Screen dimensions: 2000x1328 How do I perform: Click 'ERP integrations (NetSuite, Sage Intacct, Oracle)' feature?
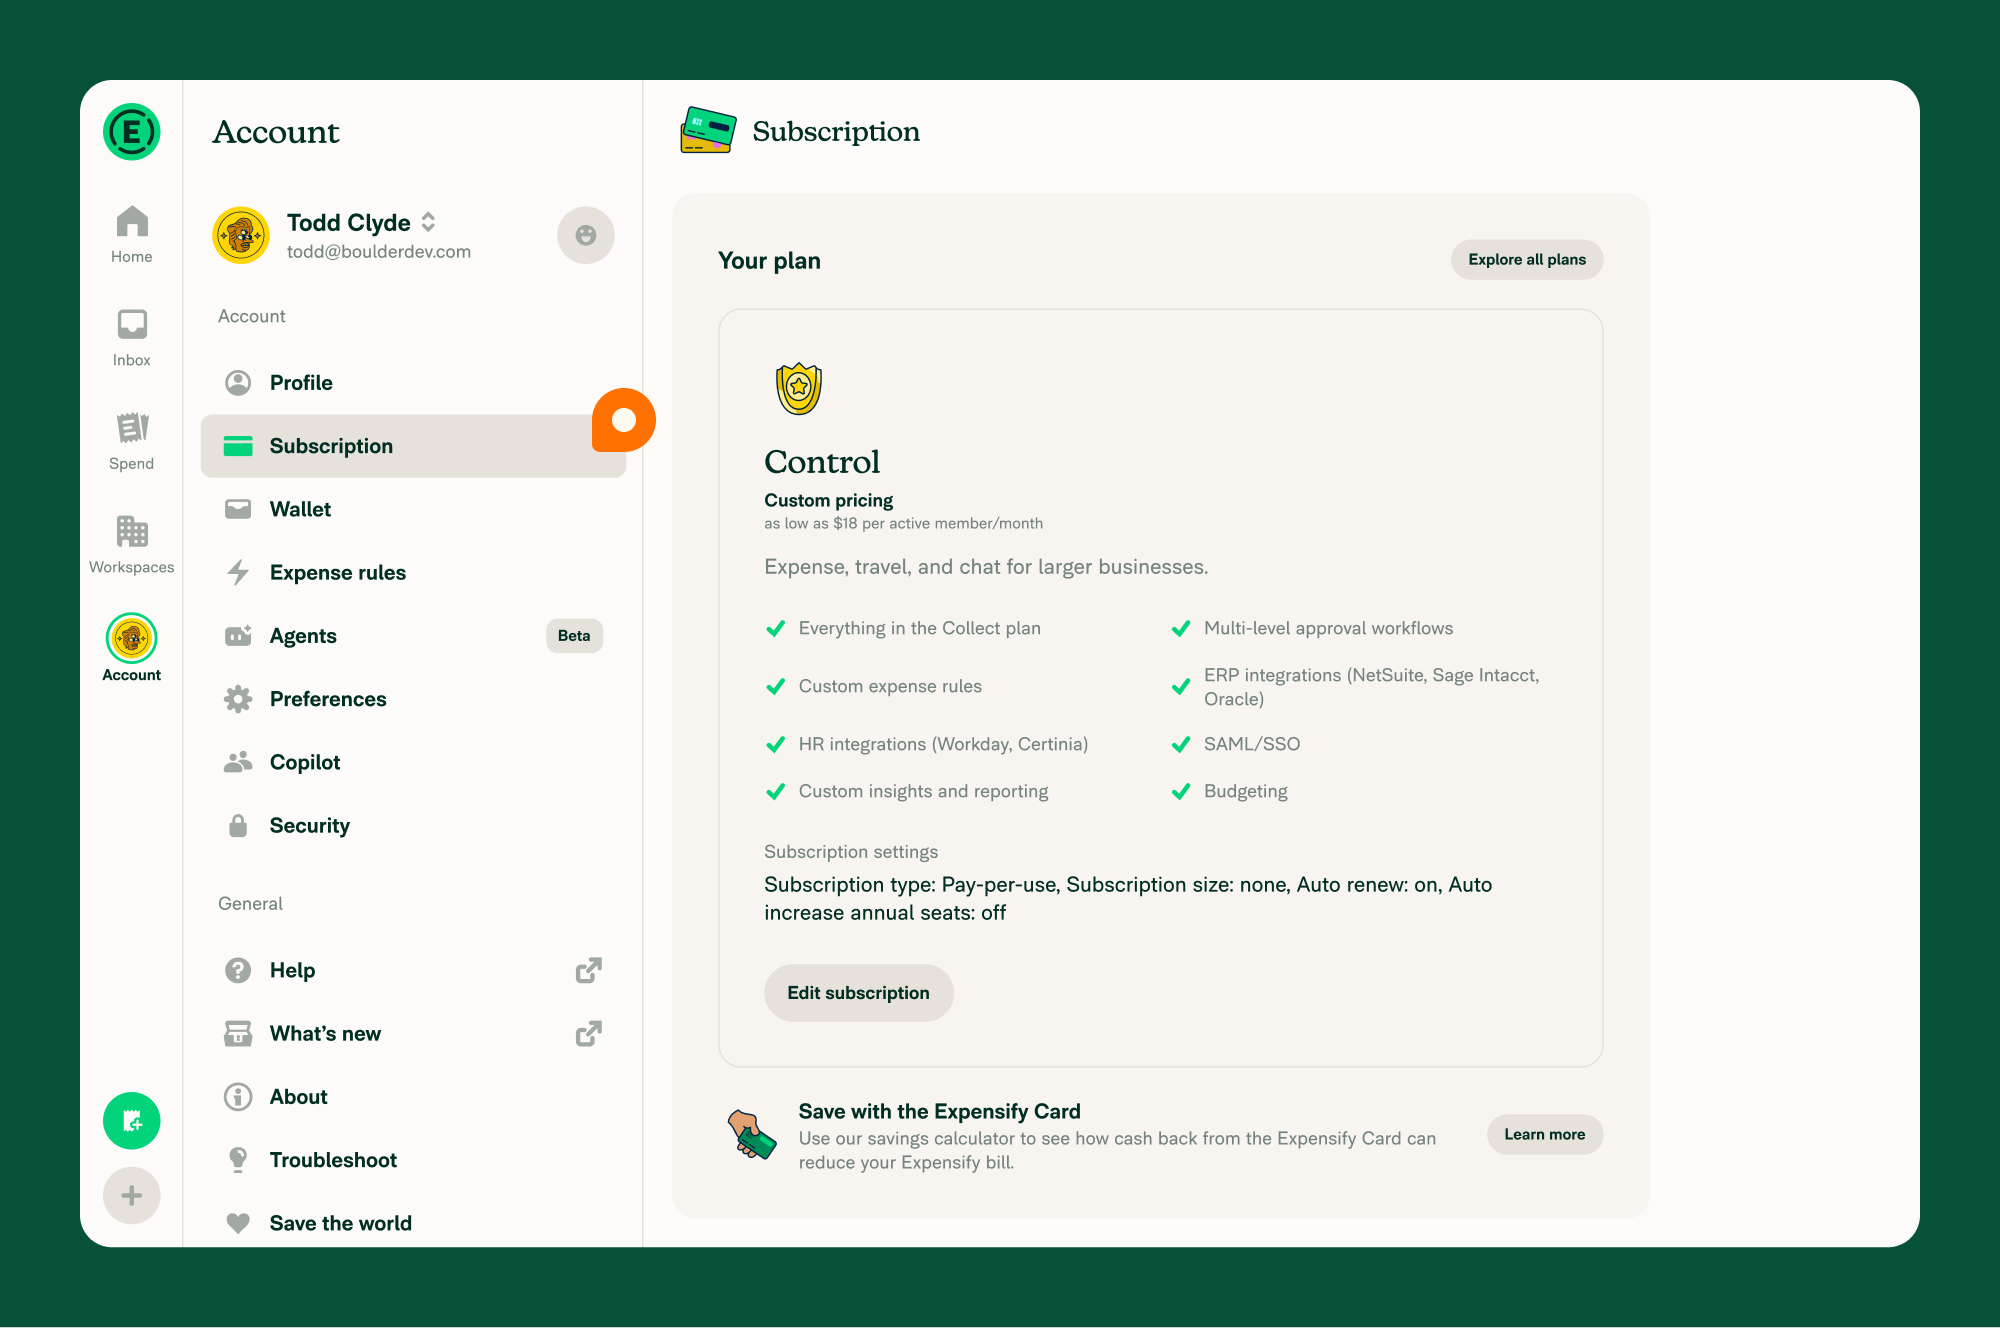(x=1372, y=687)
